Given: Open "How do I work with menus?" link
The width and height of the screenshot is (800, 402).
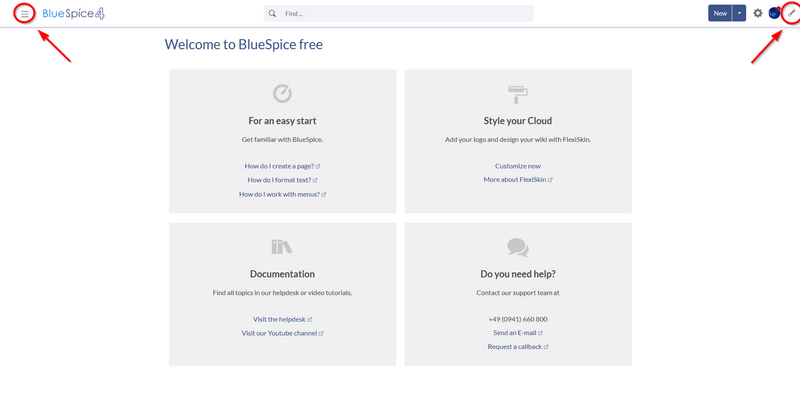Looking at the screenshot, I should pos(282,194).
